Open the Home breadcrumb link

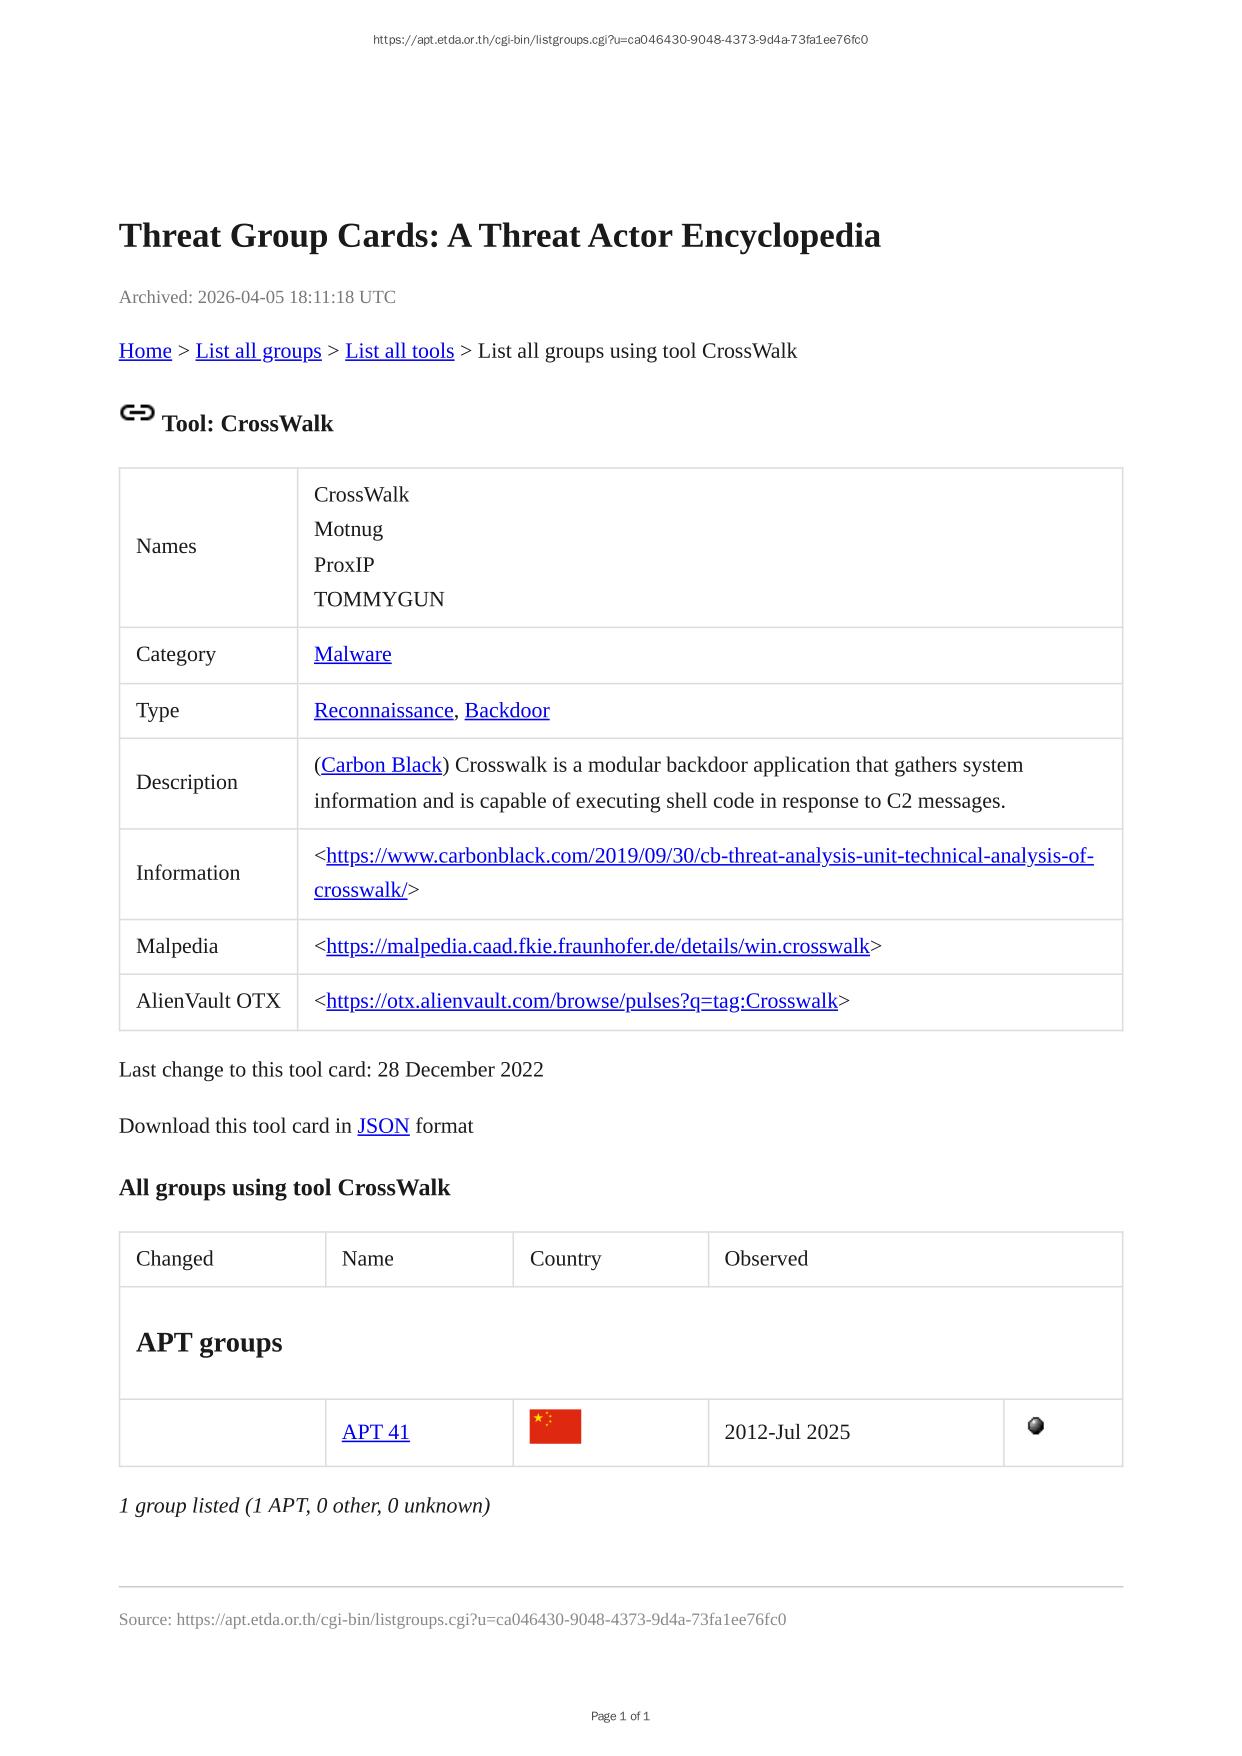[x=145, y=351]
